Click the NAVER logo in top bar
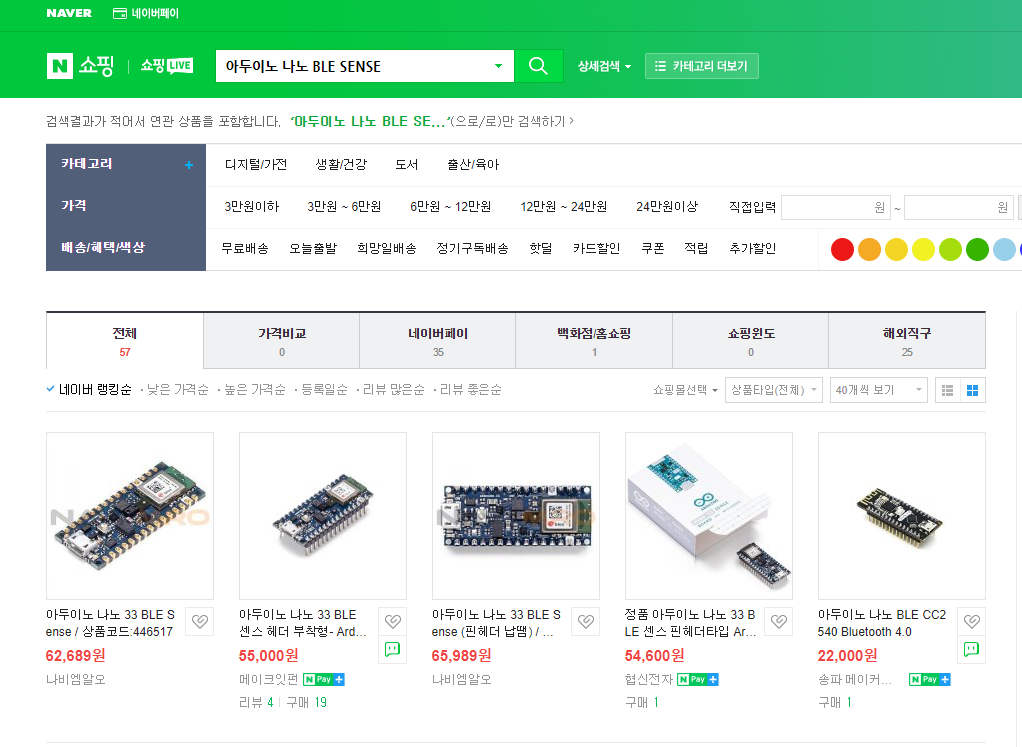Image resolution: width=1022 pixels, height=747 pixels. (69, 13)
